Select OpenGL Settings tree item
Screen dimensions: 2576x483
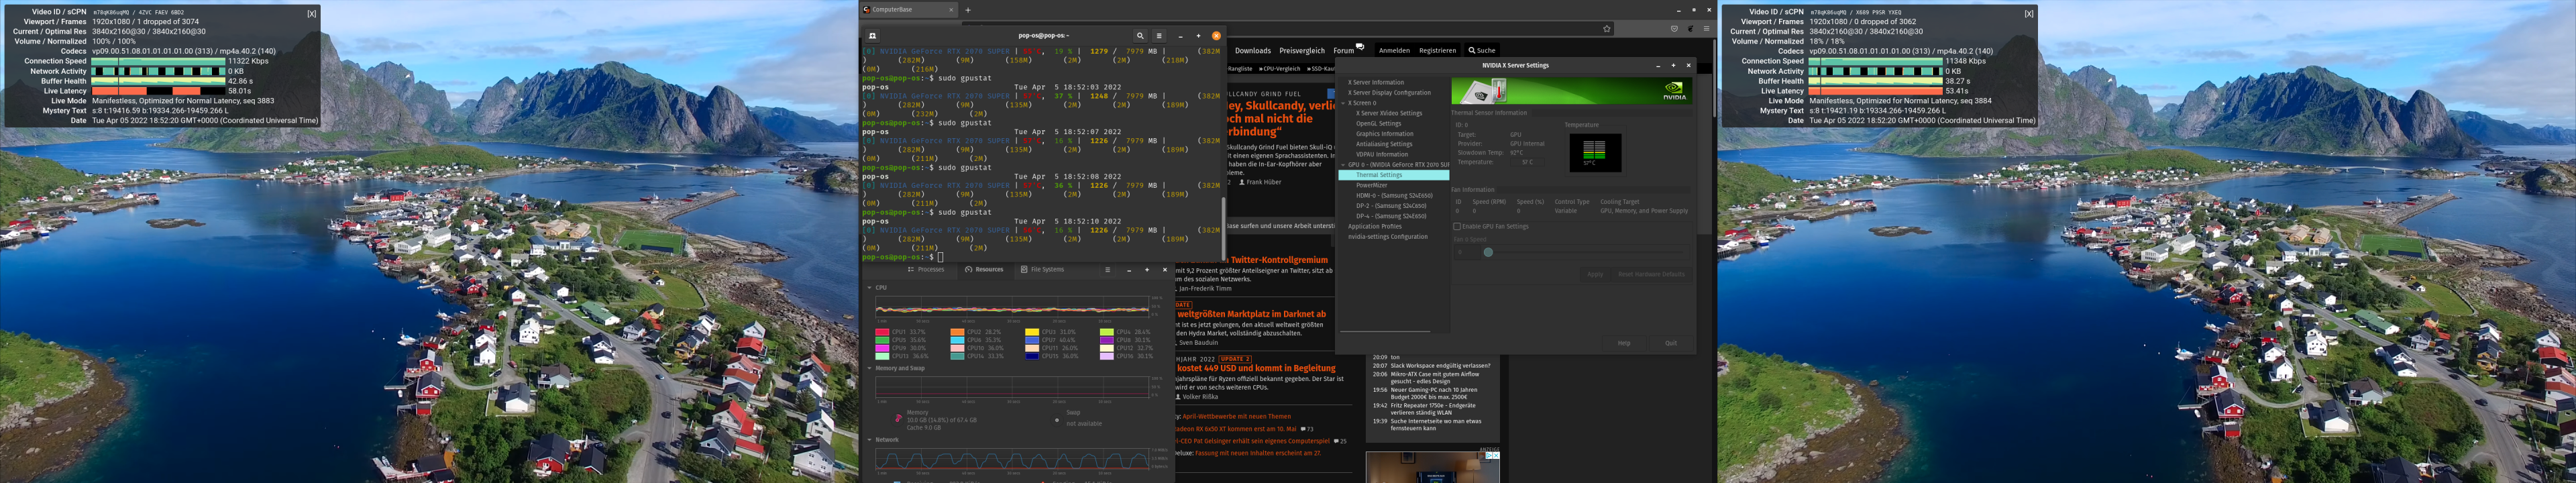tap(1378, 124)
